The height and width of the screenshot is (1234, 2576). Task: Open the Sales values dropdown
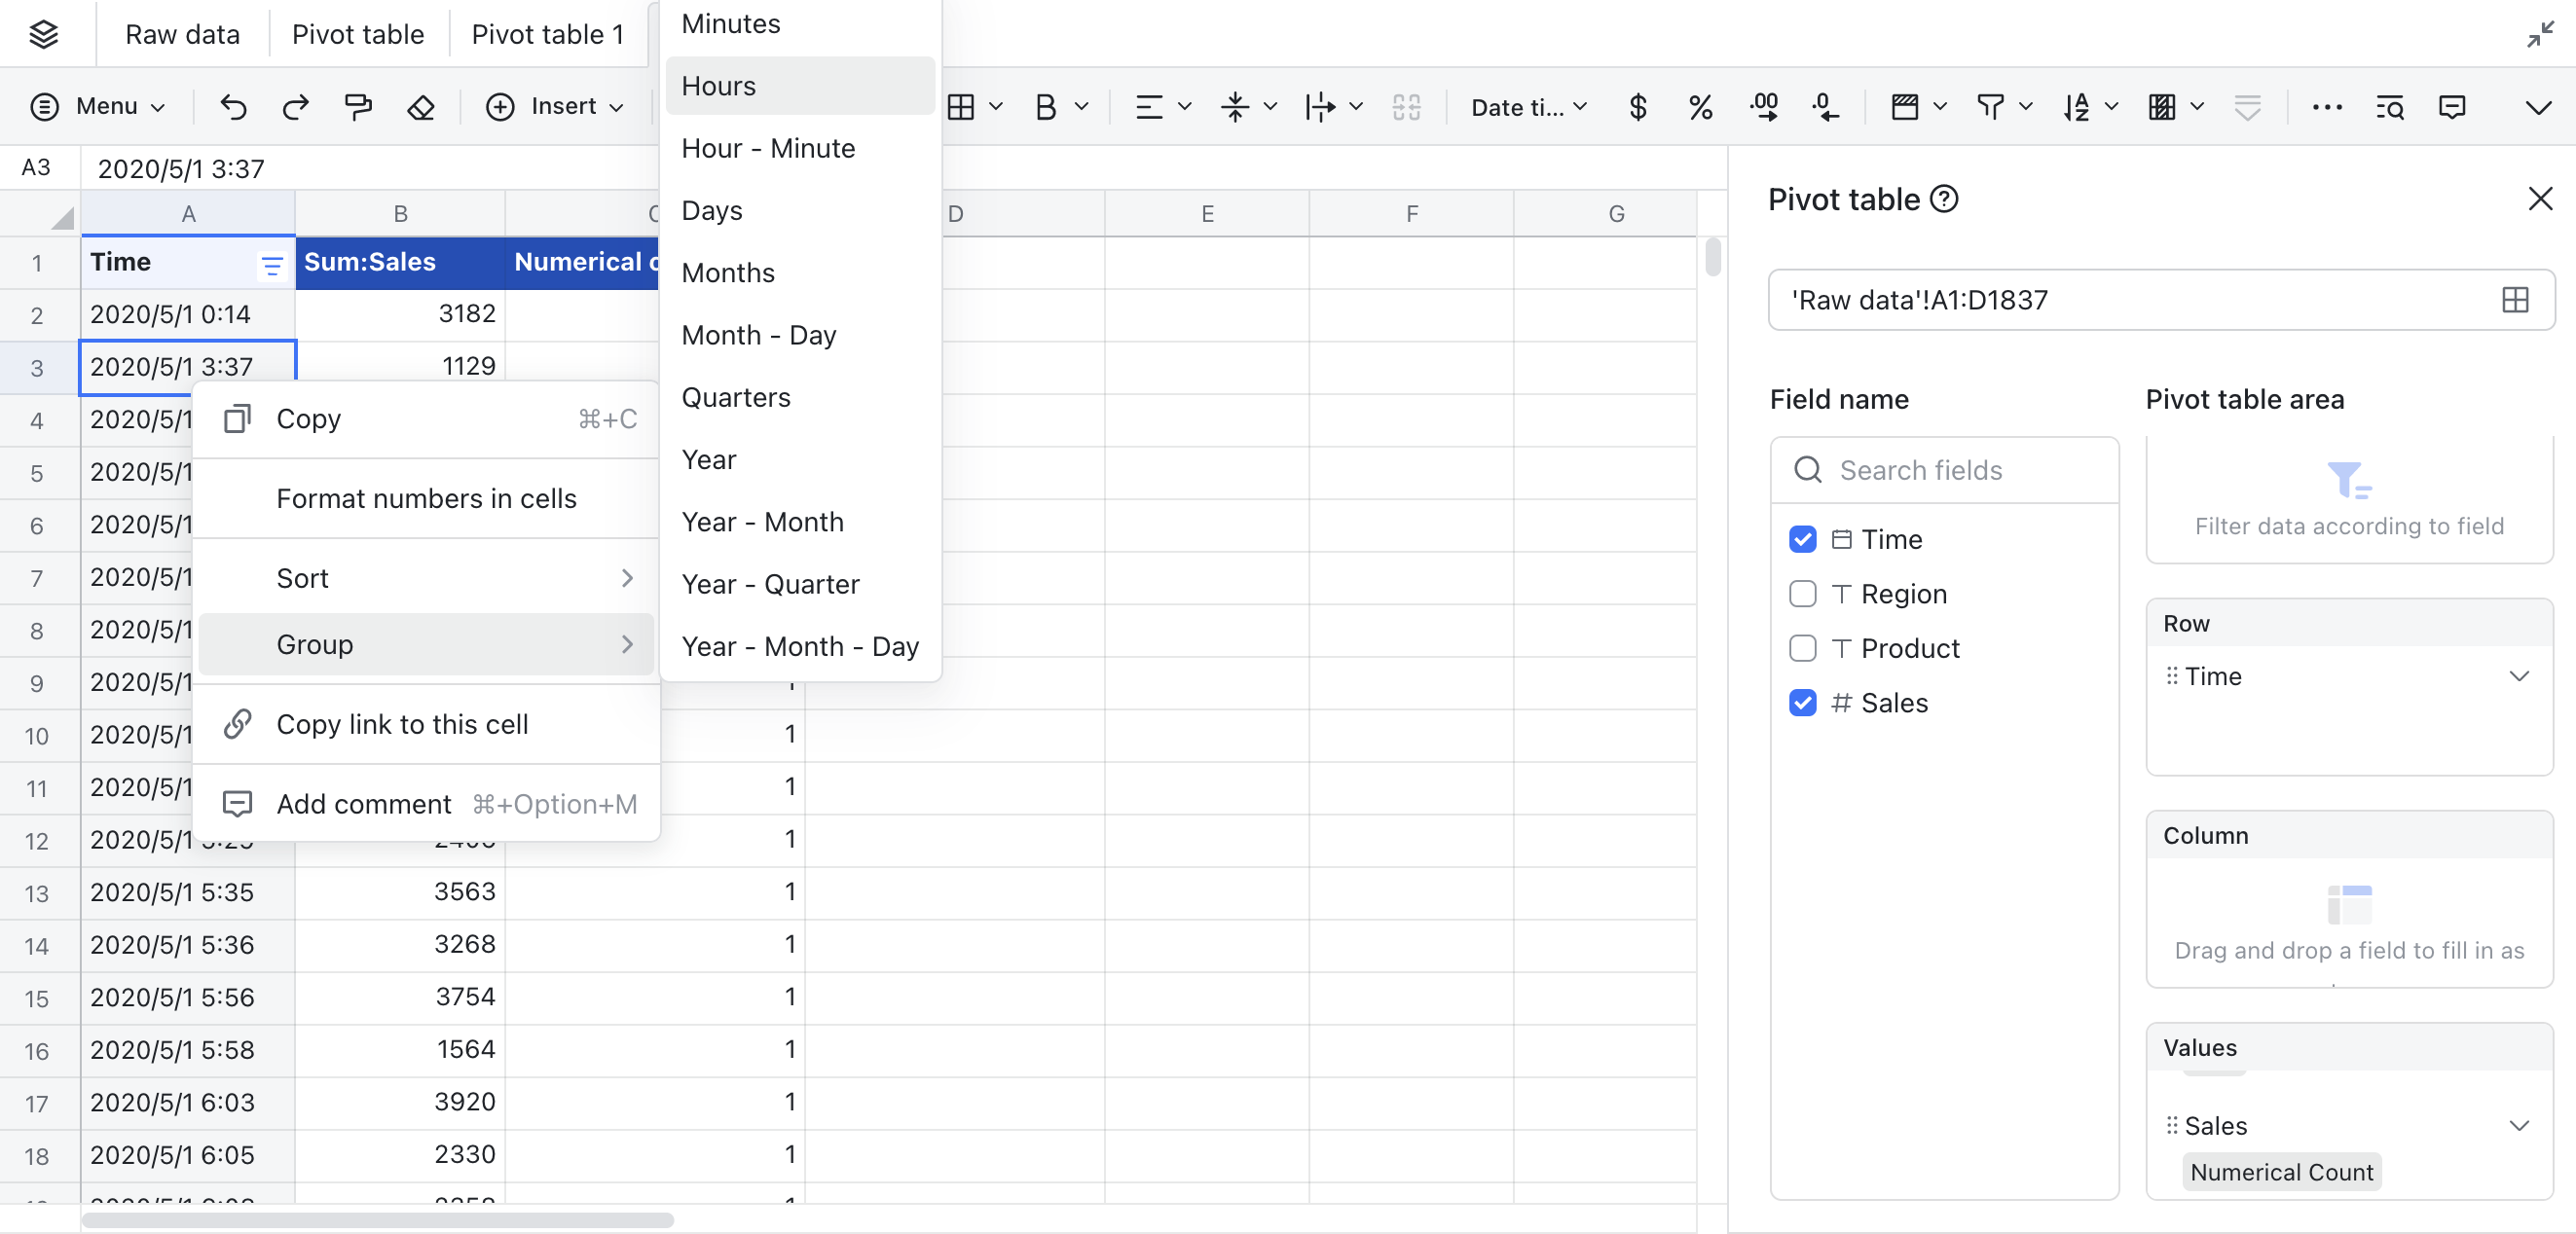(2519, 1125)
